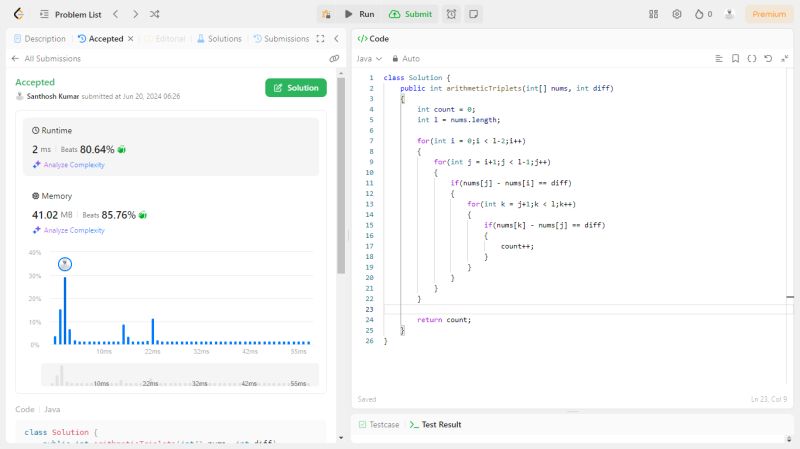Open the notes sticky icon

pyautogui.click(x=473, y=14)
